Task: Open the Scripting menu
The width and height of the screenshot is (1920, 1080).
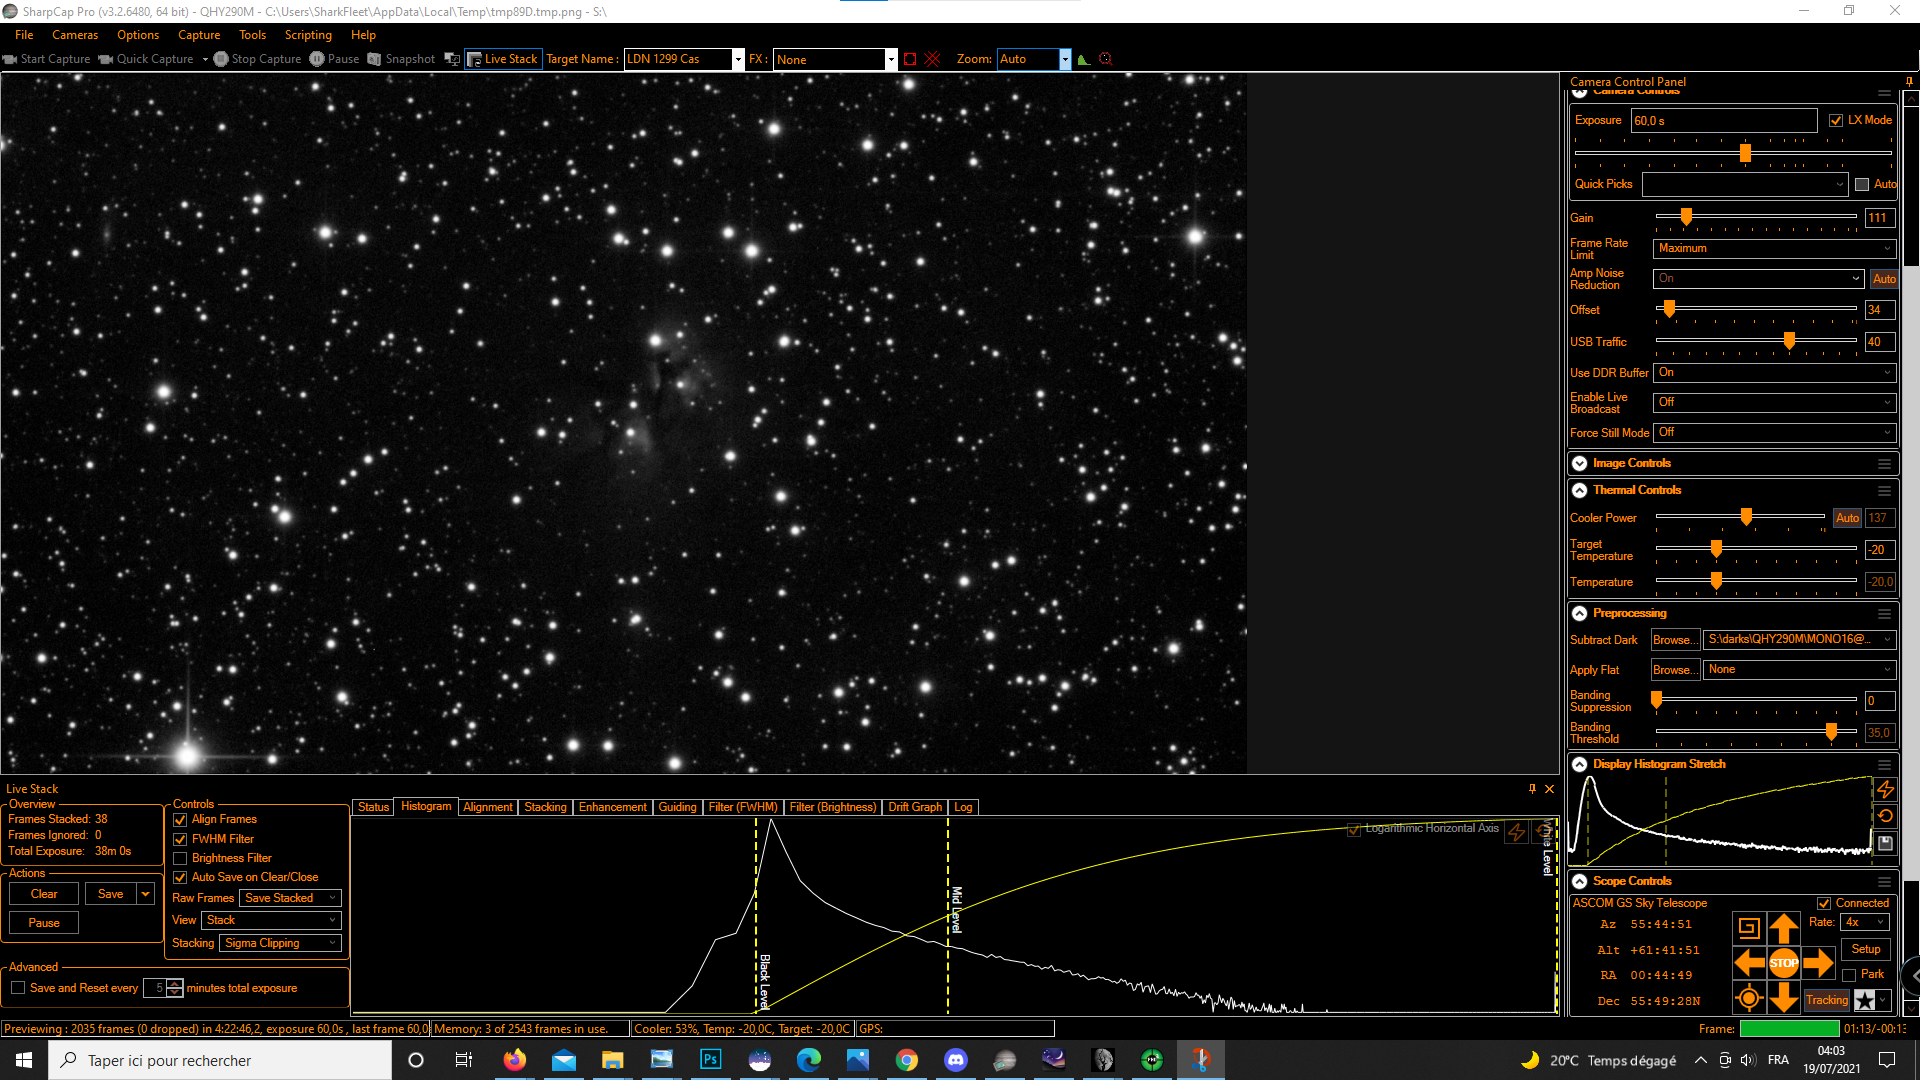Action: point(308,35)
